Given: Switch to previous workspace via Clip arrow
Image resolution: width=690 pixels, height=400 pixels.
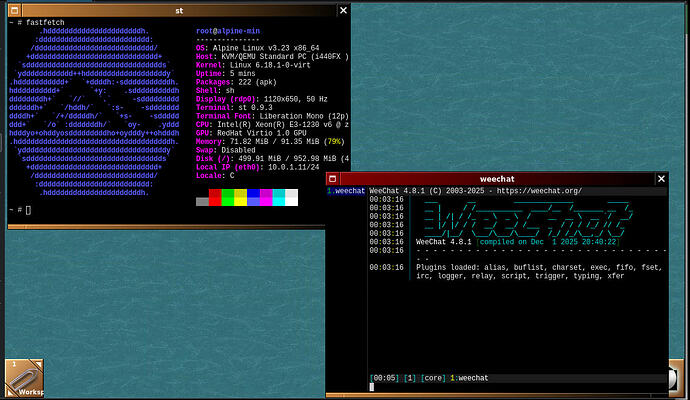Looking at the screenshot, I should tap(9, 394).
